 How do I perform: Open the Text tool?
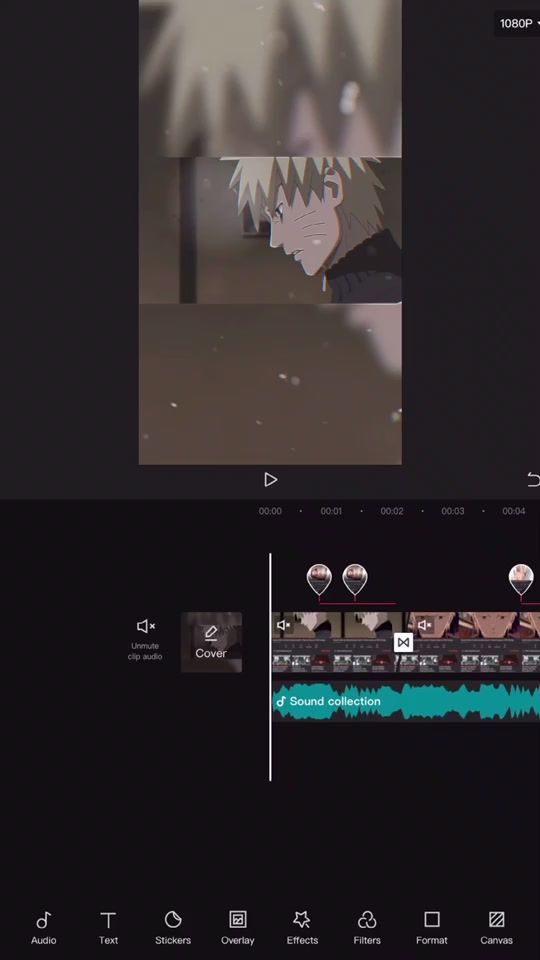coord(108,928)
